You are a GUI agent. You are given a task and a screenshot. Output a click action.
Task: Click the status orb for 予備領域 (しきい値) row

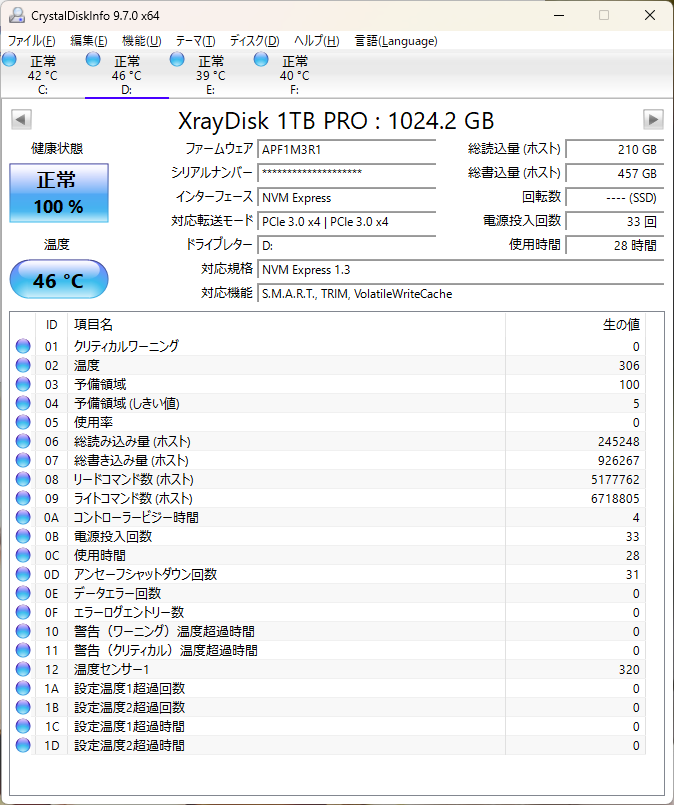point(23,403)
